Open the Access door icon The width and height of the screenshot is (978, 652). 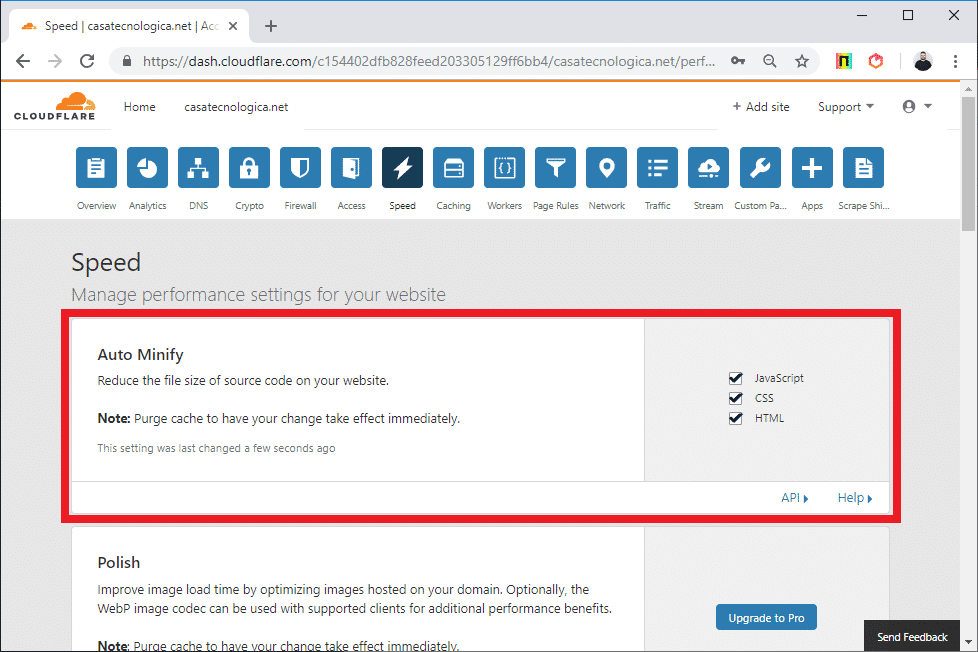point(352,167)
